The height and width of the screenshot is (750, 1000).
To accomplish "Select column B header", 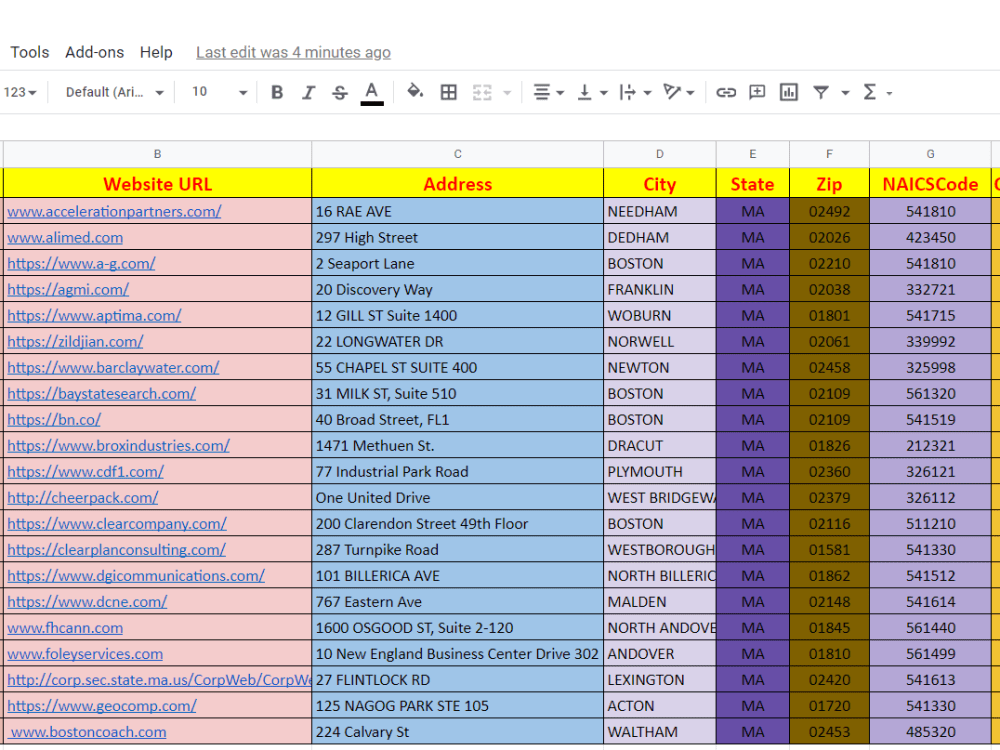I will tap(158, 154).
